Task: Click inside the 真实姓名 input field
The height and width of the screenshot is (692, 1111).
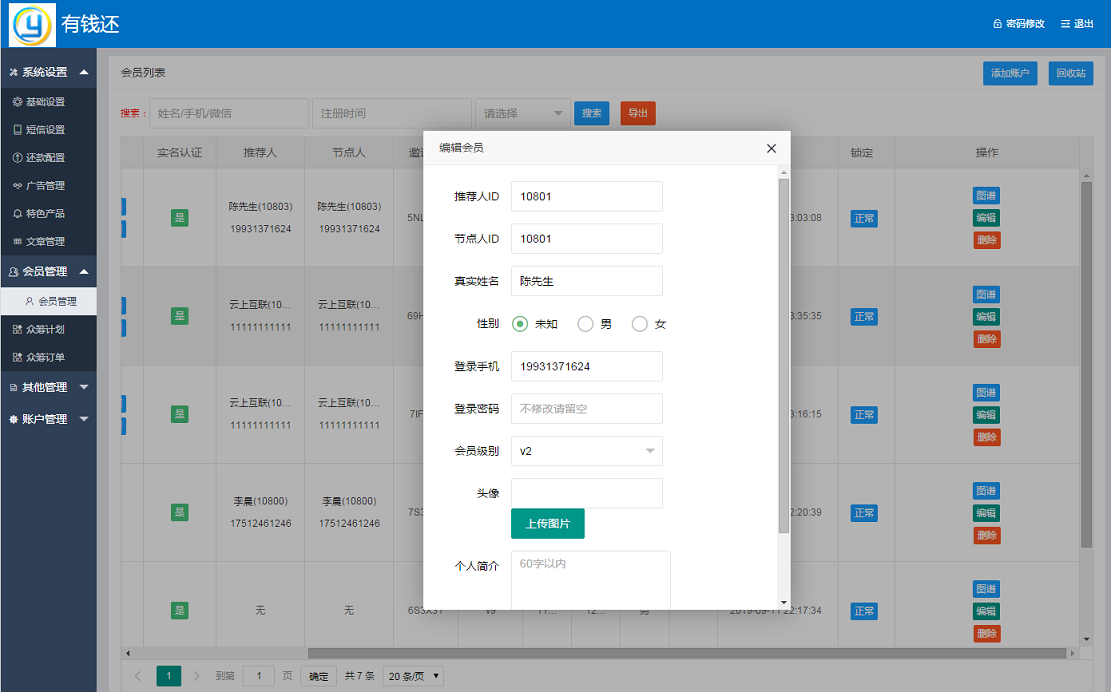Action: tap(586, 281)
